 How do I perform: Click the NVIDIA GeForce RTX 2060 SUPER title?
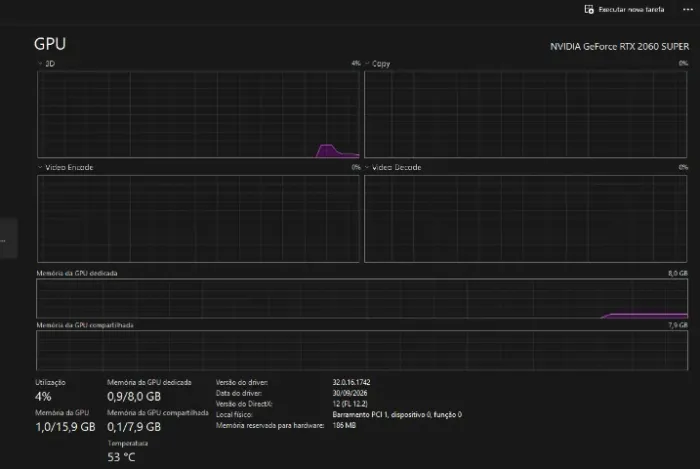[620, 46]
